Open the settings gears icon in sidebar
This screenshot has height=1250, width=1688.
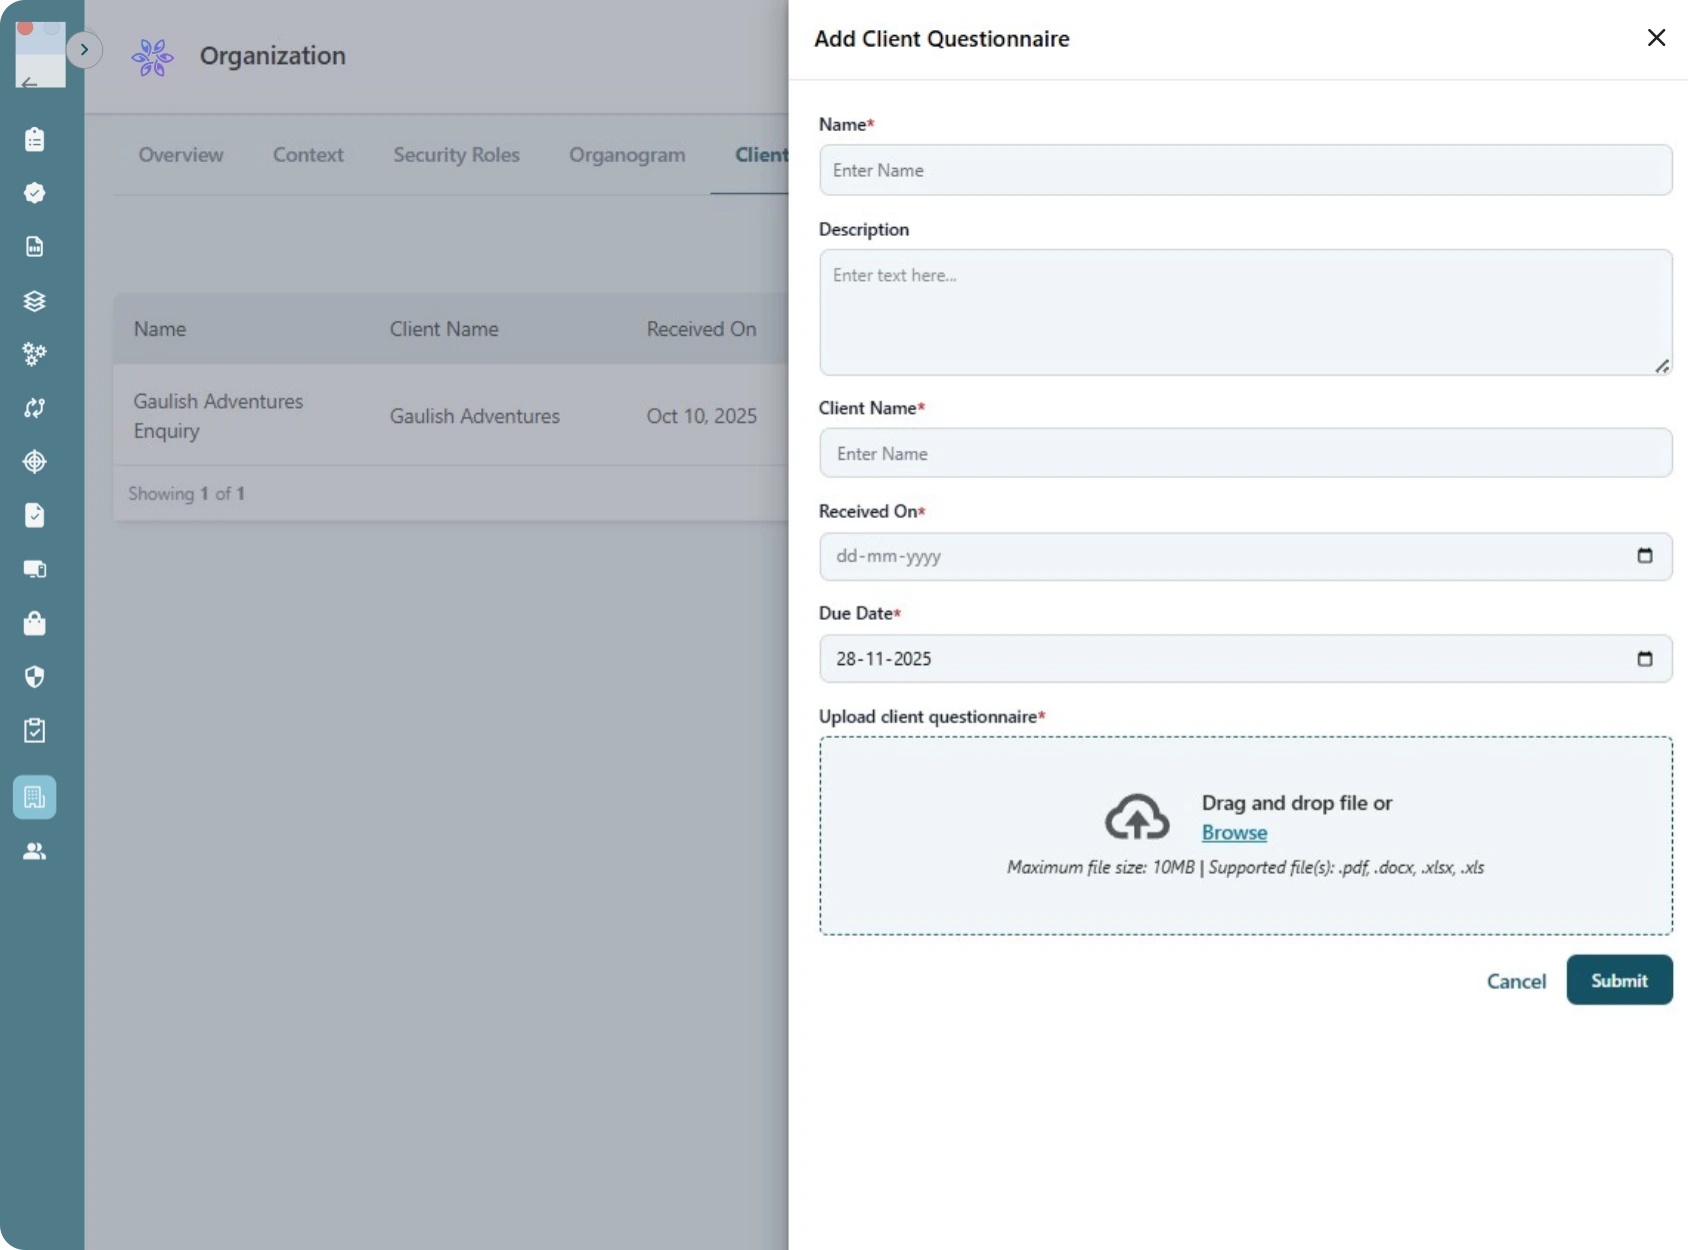click(34, 354)
